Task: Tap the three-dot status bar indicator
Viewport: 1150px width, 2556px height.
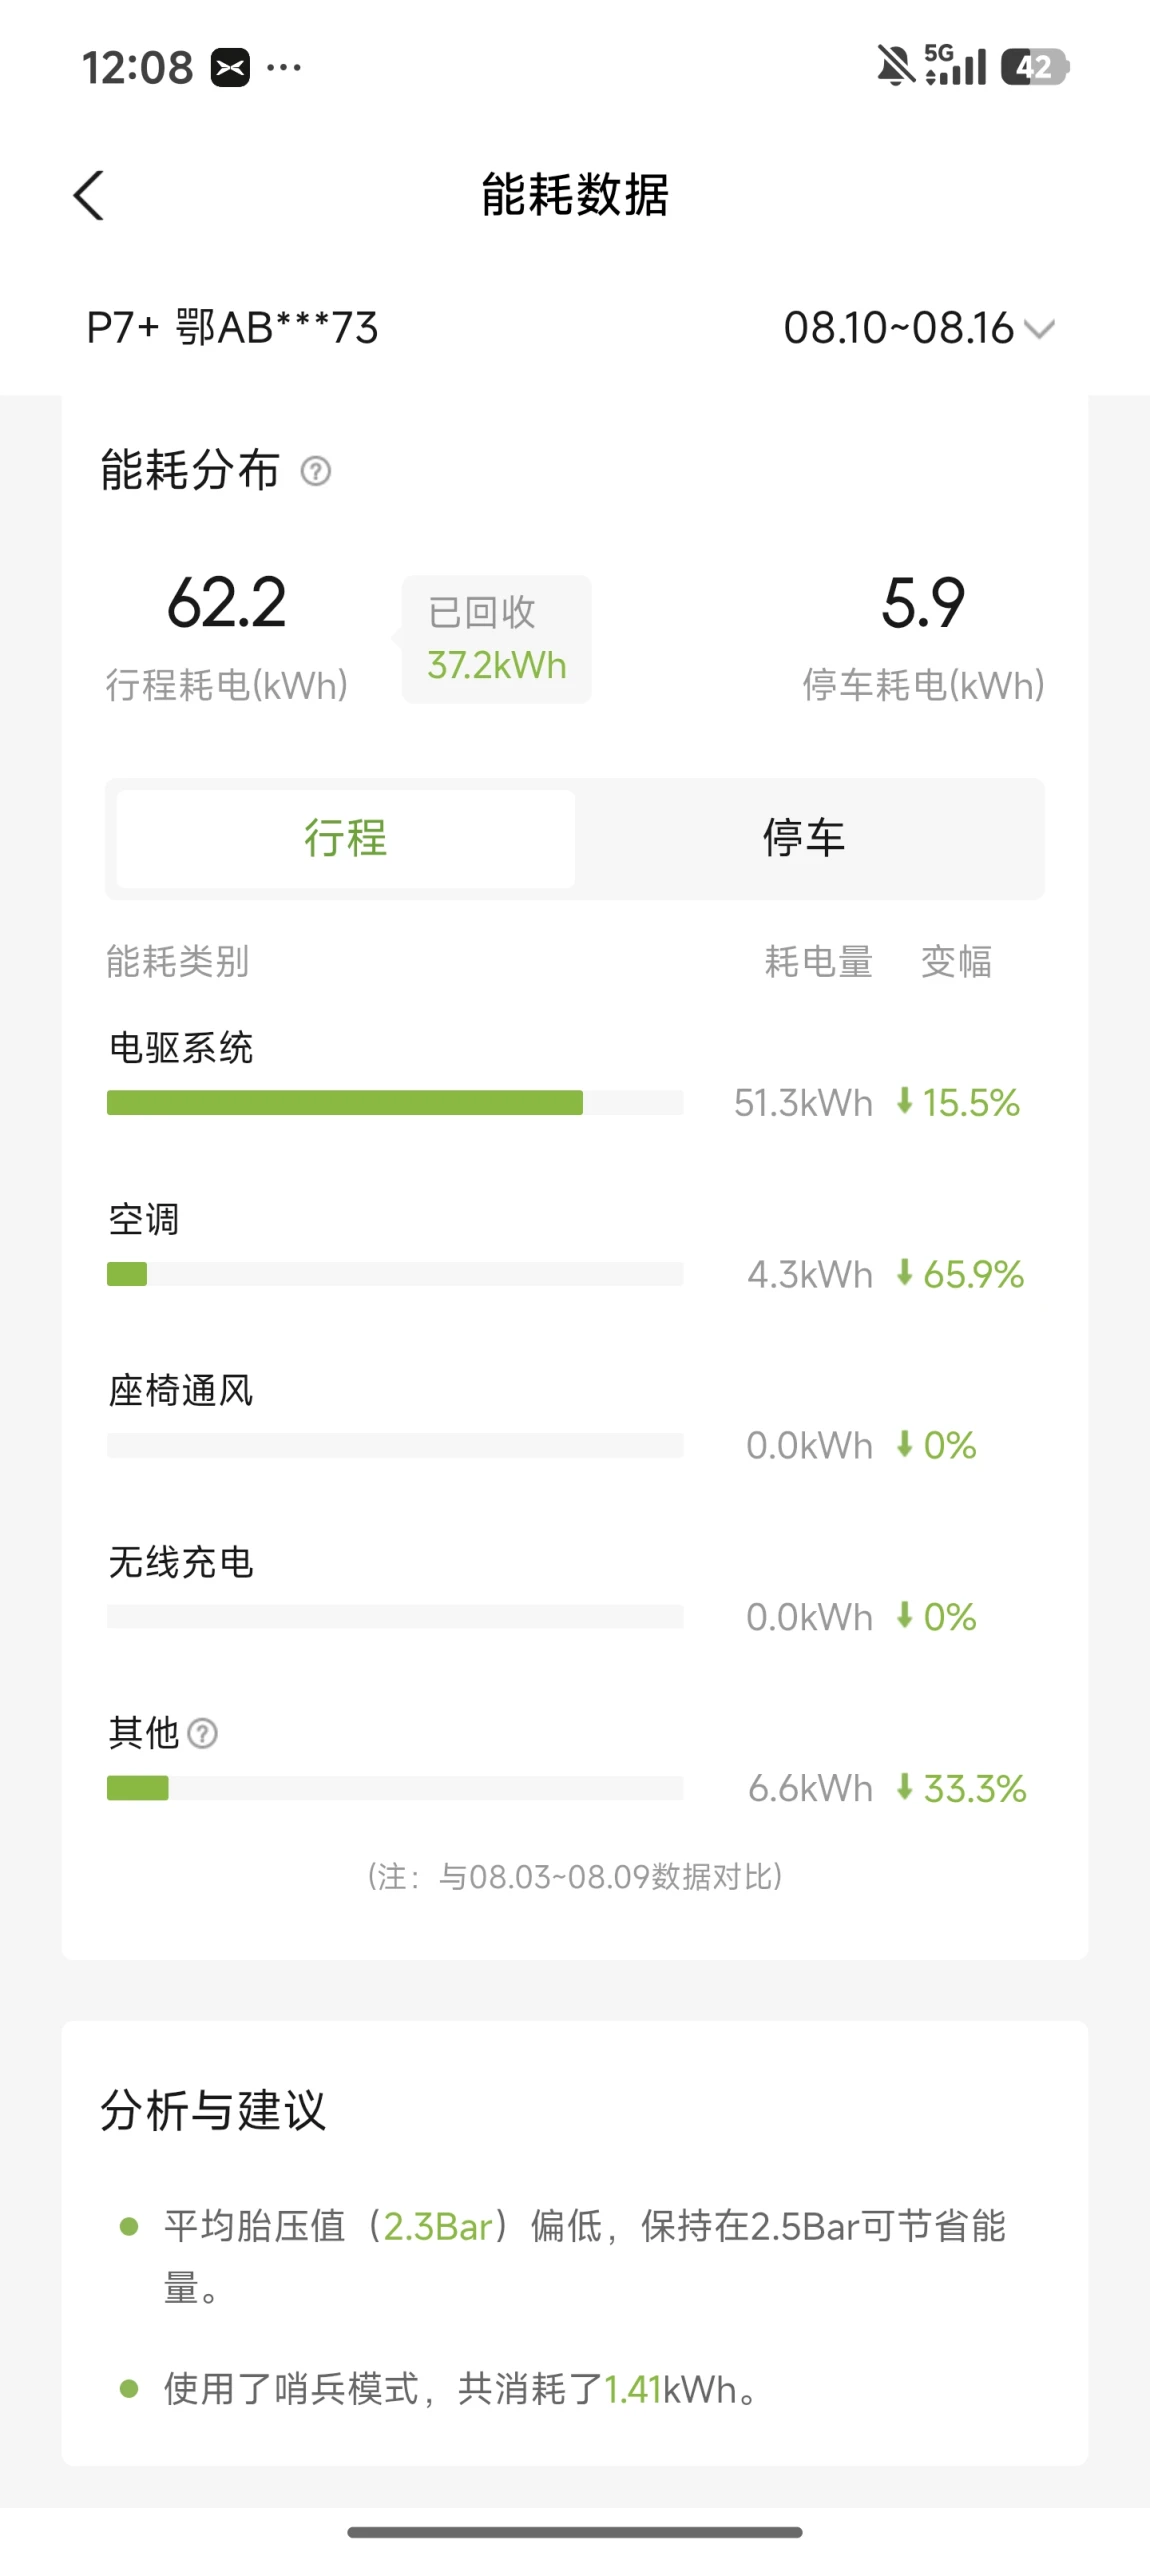Action: pyautogui.click(x=284, y=68)
